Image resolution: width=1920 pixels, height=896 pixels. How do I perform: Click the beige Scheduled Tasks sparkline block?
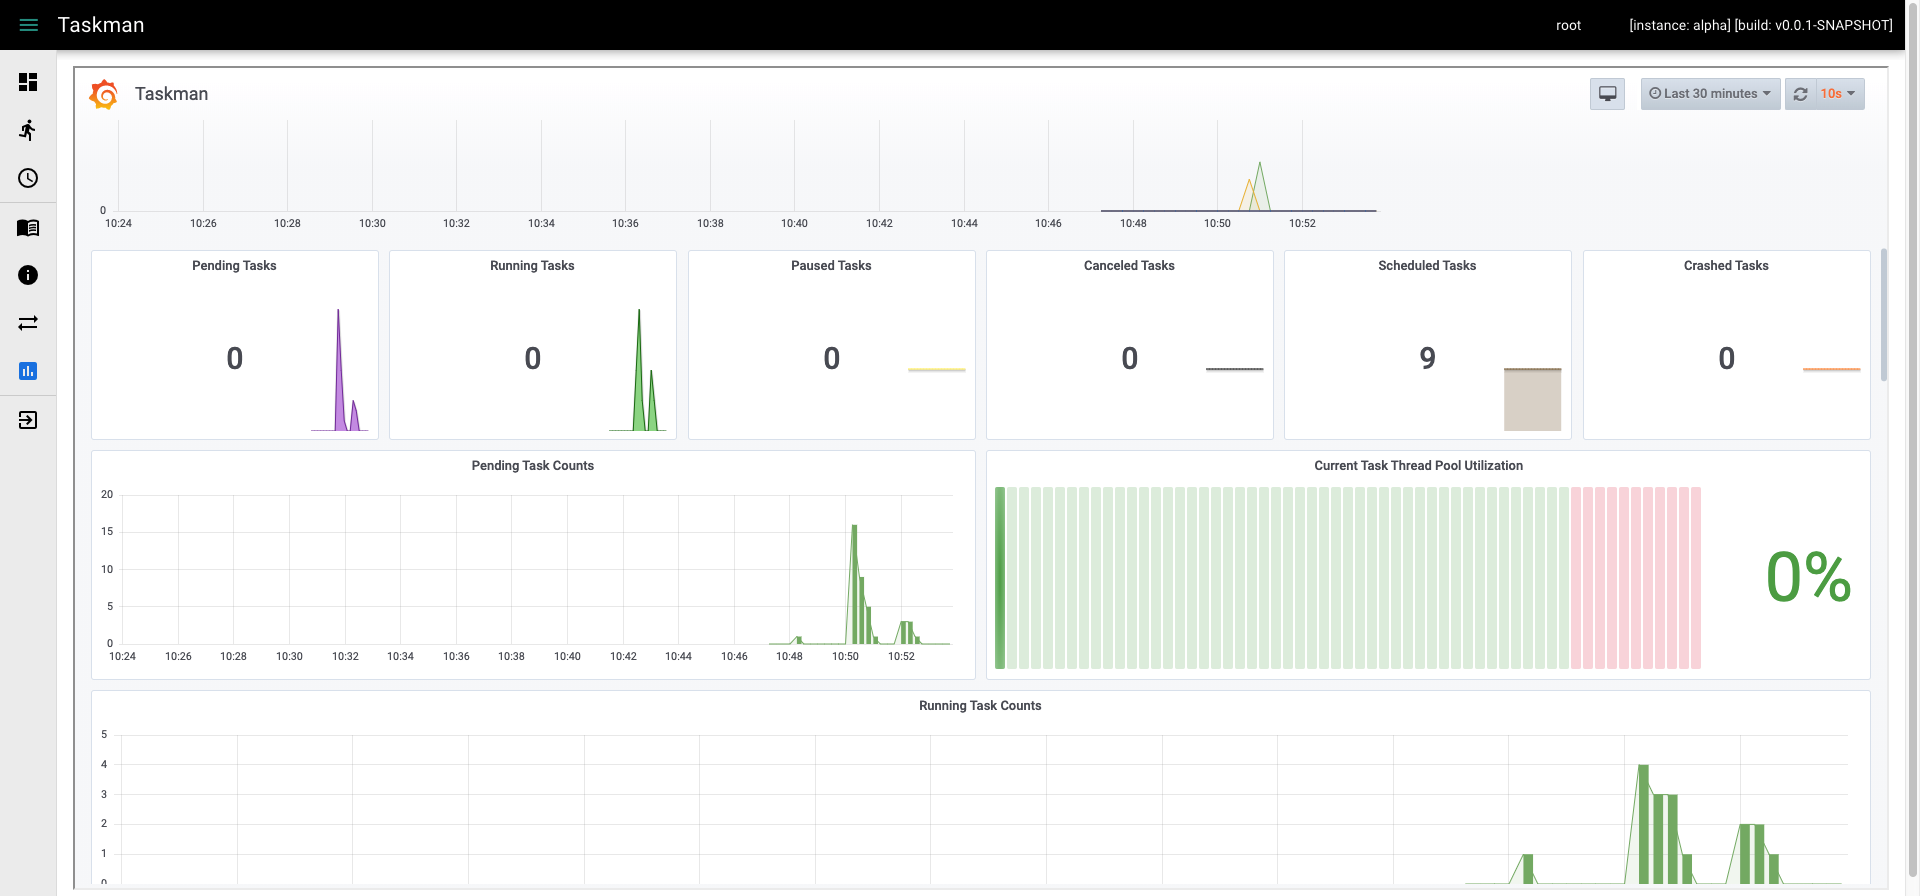pos(1532,400)
